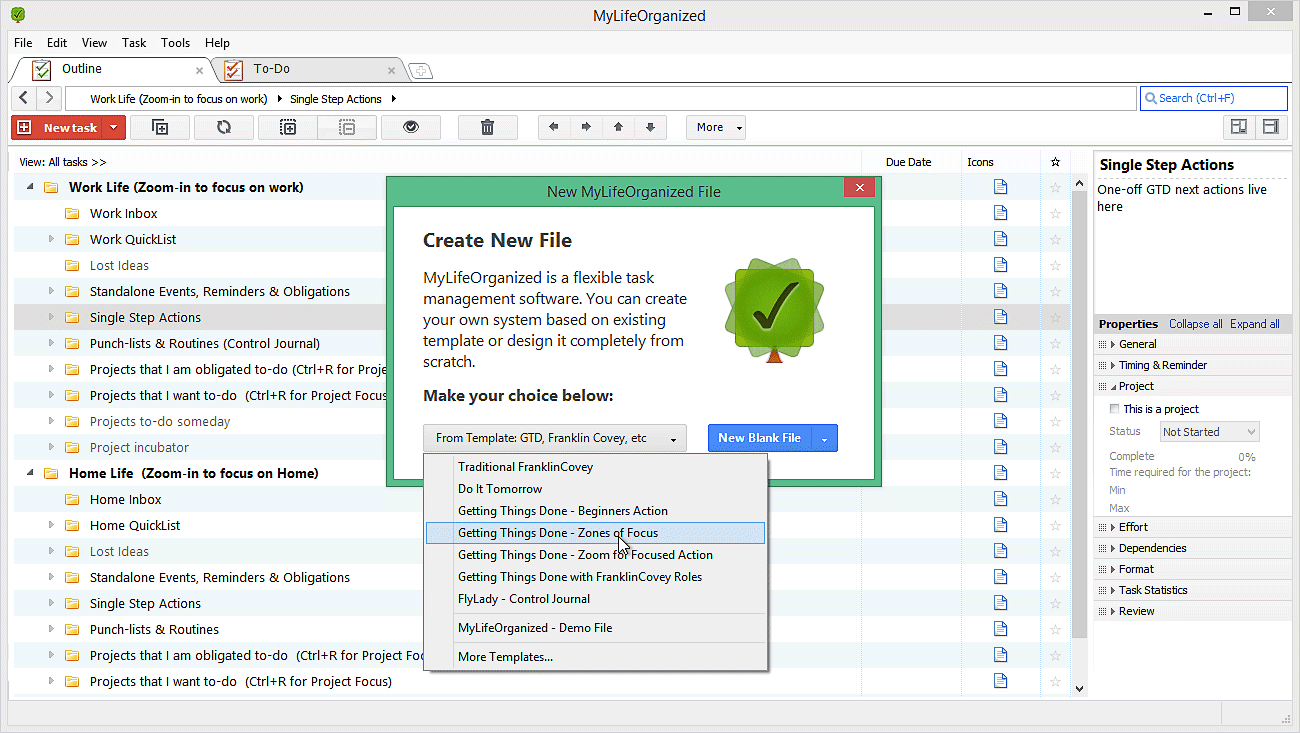
Task: Click the move up arrow toolbar icon
Action: click(x=618, y=127)
